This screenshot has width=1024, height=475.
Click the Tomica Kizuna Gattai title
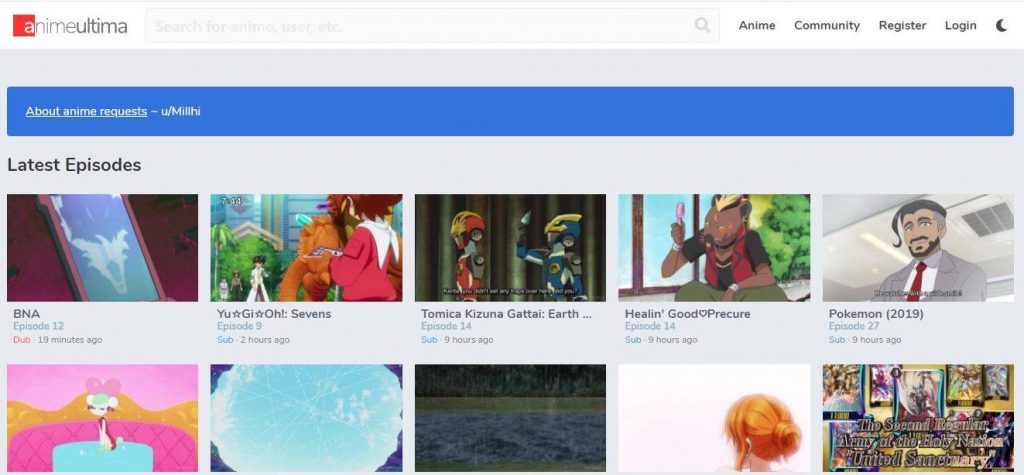(506, 314)
